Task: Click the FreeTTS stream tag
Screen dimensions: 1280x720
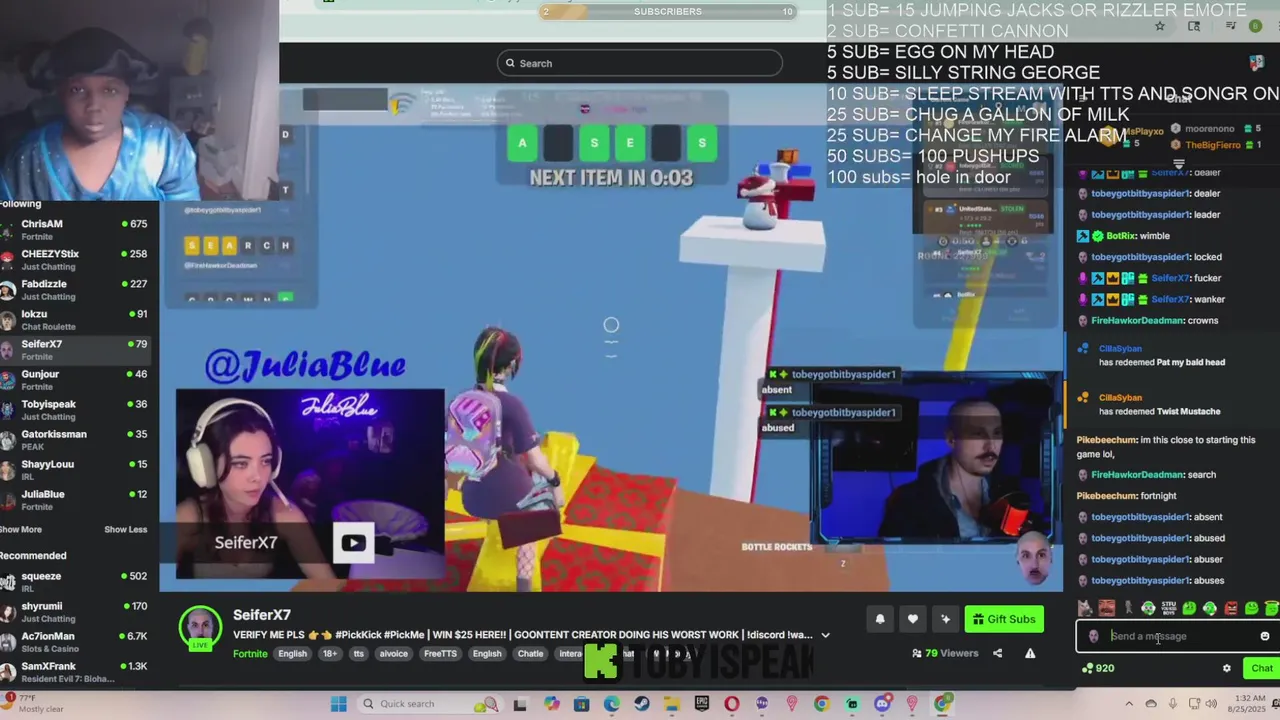Action: [x=440, y=654]
